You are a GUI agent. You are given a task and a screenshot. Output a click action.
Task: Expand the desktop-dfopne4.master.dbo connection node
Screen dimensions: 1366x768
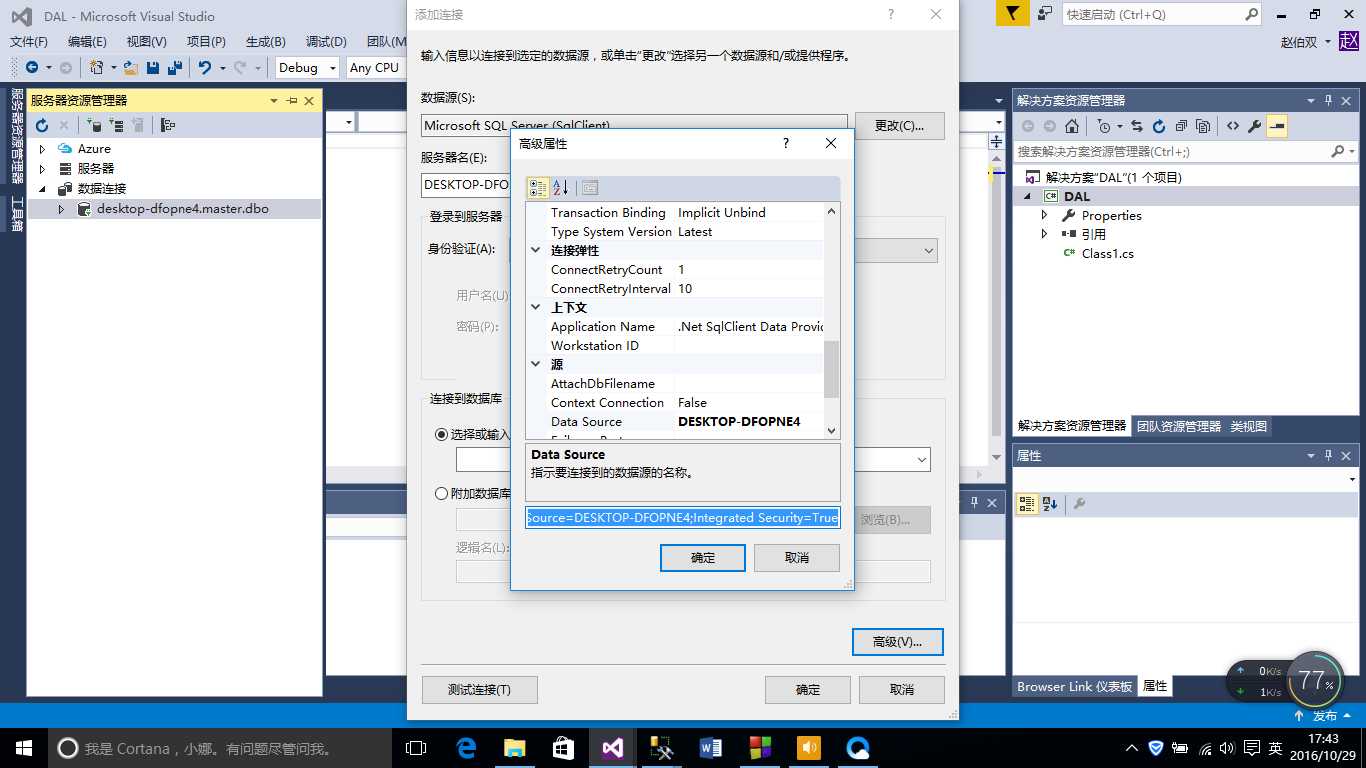pyautogui.click(x=61, y=209)
